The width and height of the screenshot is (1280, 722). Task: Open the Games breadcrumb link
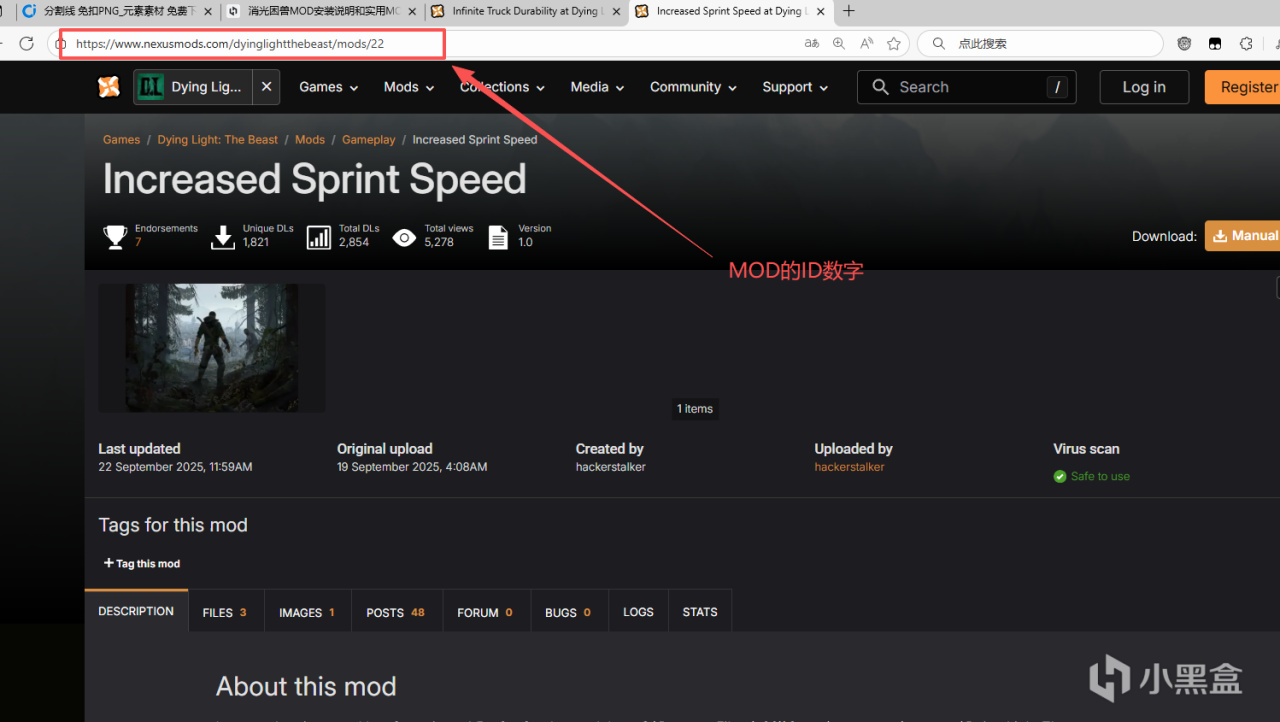pos(122,140)
